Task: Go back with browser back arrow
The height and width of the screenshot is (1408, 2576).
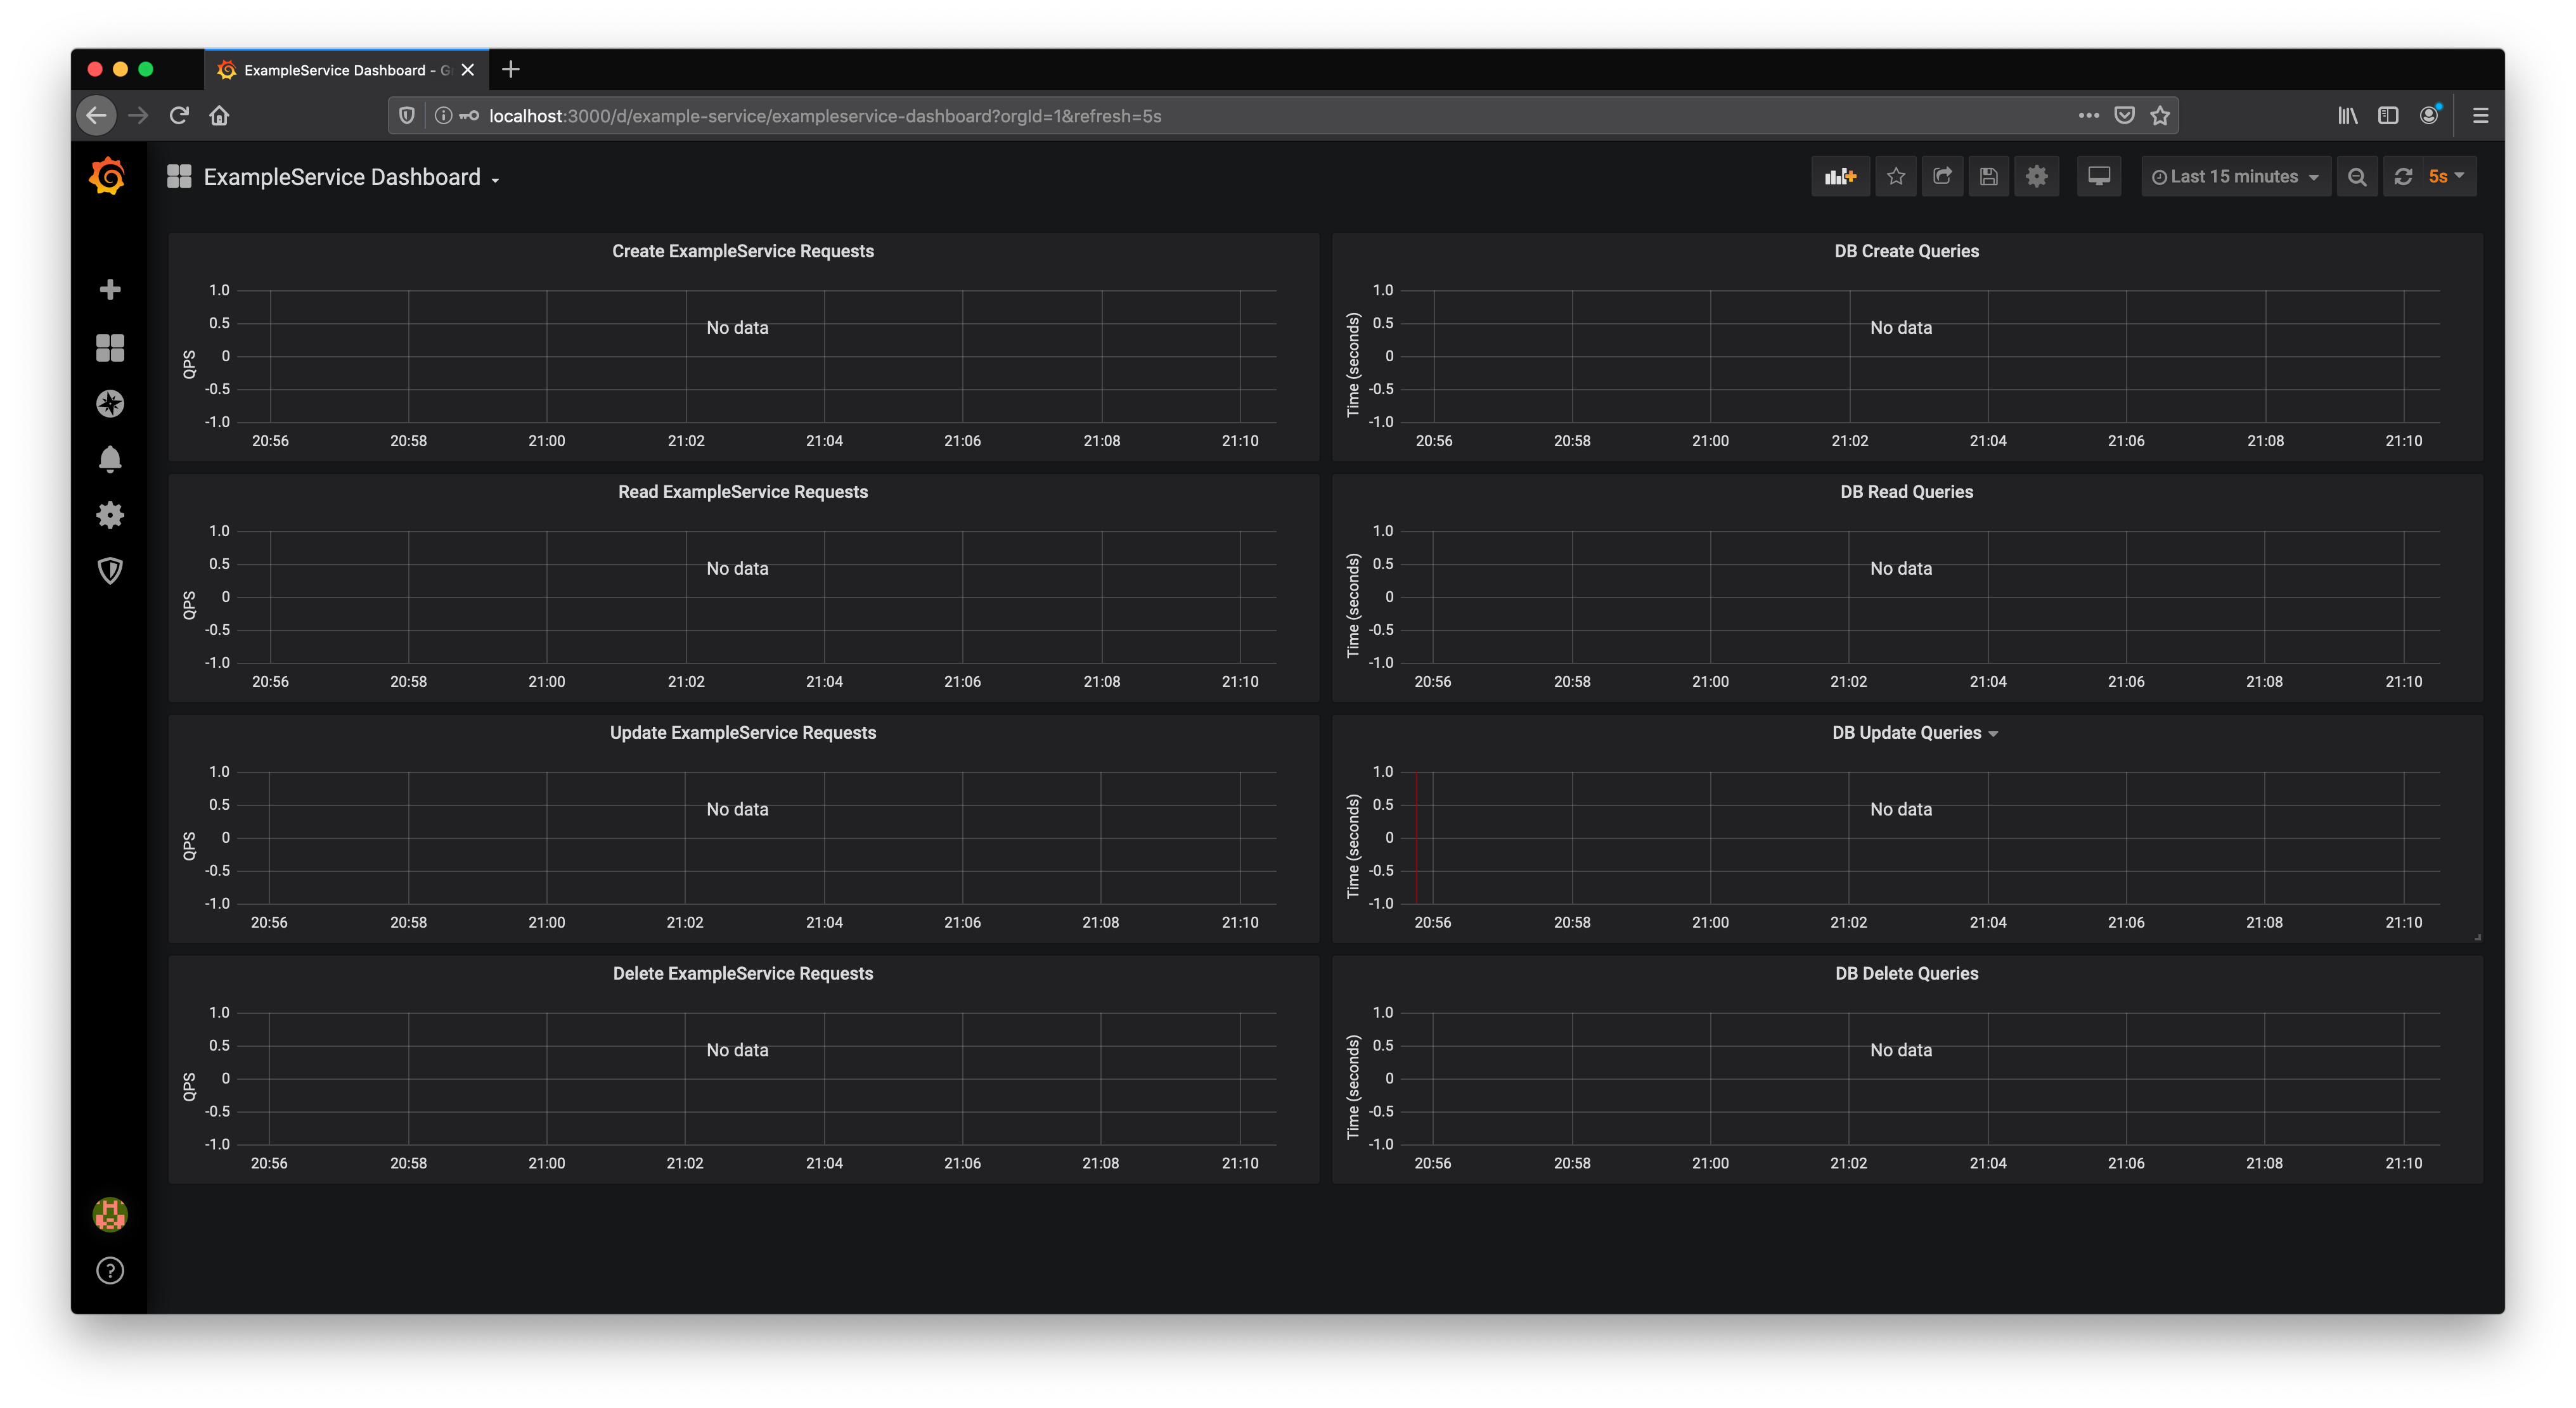Action: tap(96, 116)
